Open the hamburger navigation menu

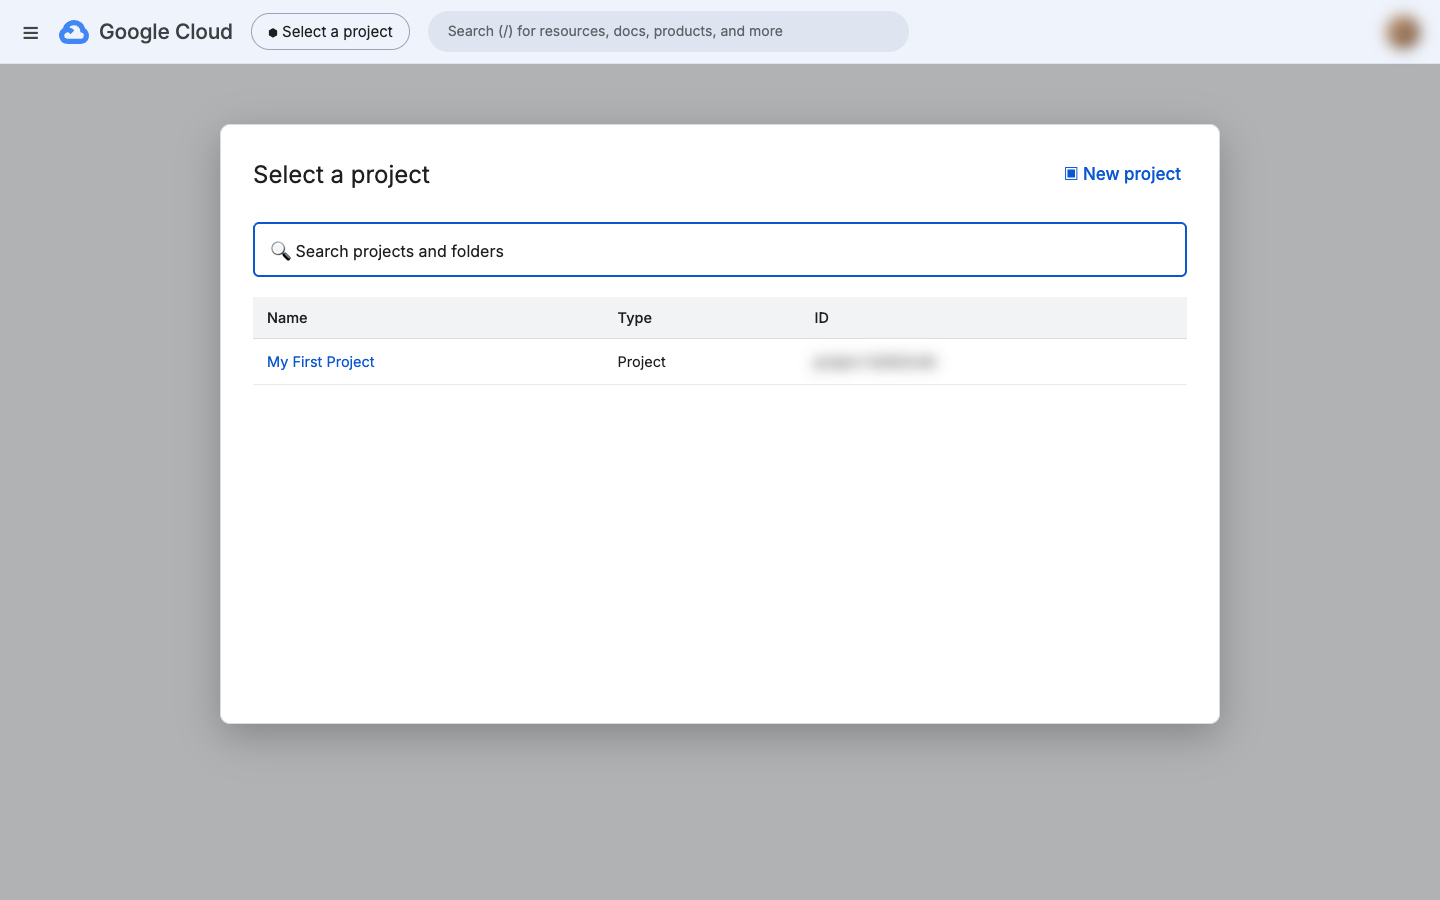(x=31, y=32)
